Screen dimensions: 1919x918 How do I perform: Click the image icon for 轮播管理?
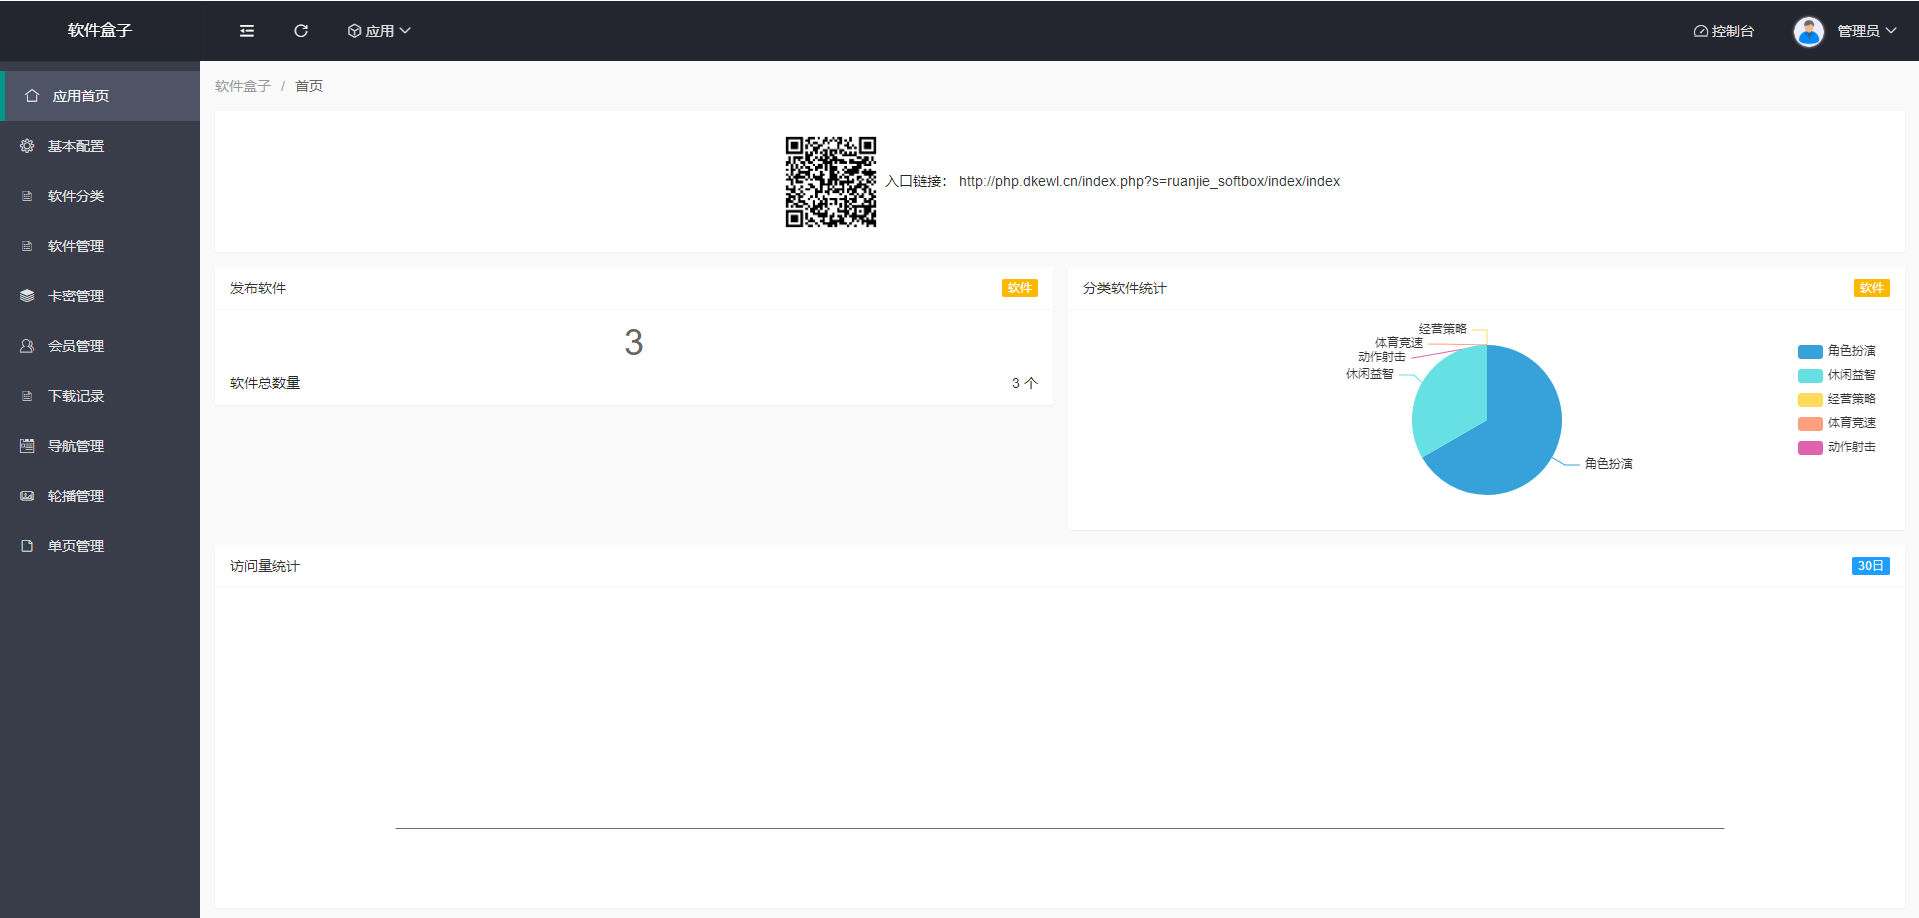tap(27, 496)
